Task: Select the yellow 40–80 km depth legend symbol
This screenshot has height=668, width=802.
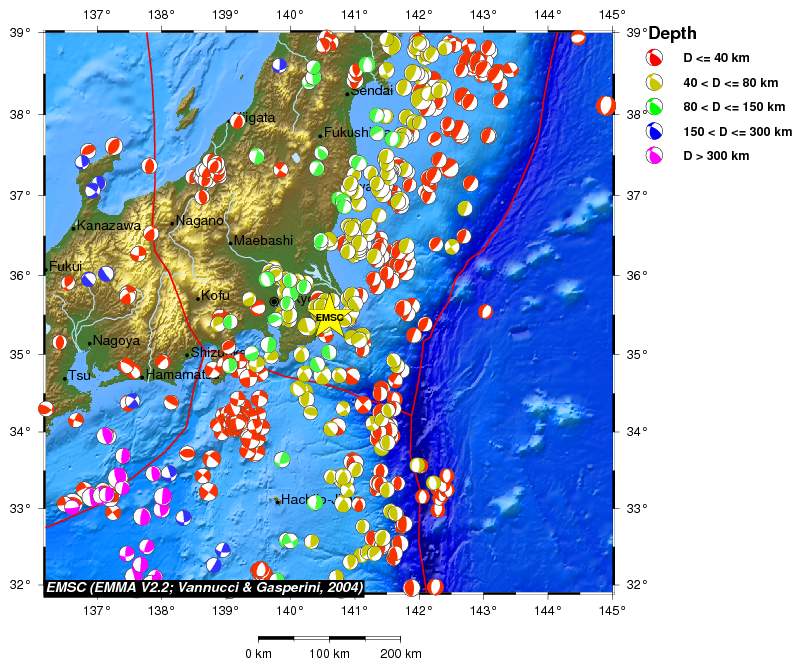Action: coord(655,81)
